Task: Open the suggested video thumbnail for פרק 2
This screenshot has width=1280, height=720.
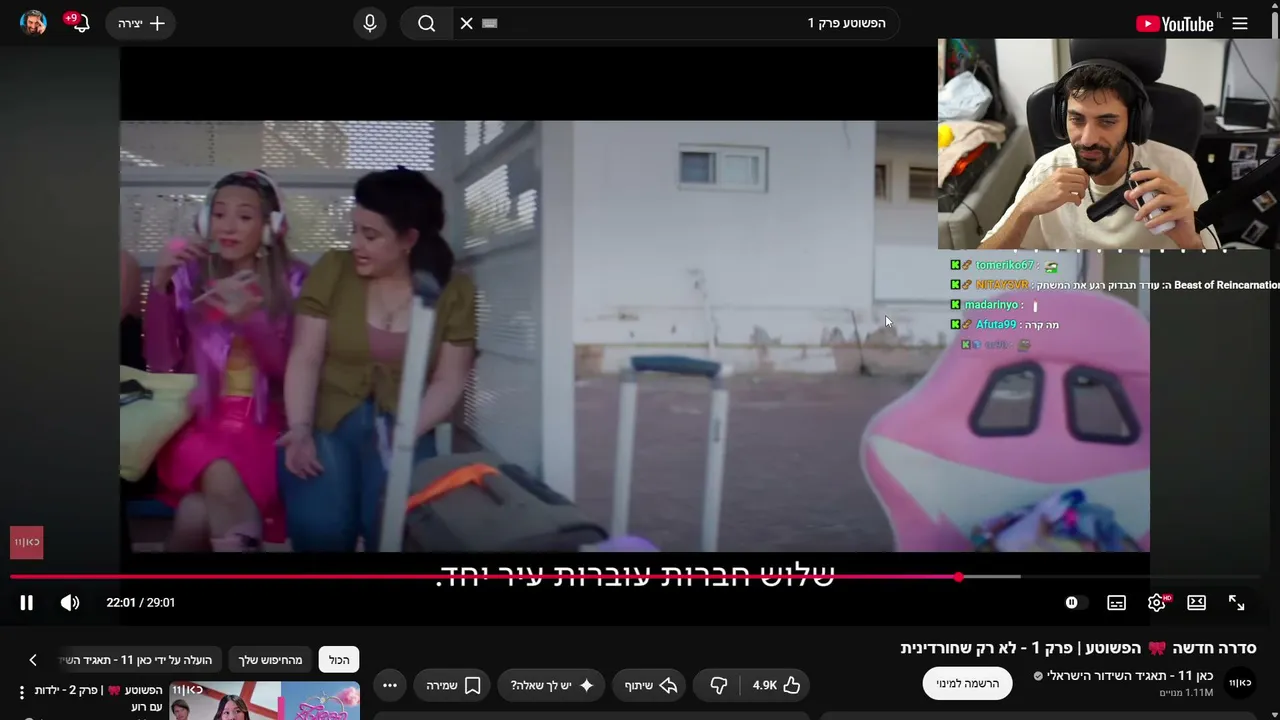Action: [265, 701]
